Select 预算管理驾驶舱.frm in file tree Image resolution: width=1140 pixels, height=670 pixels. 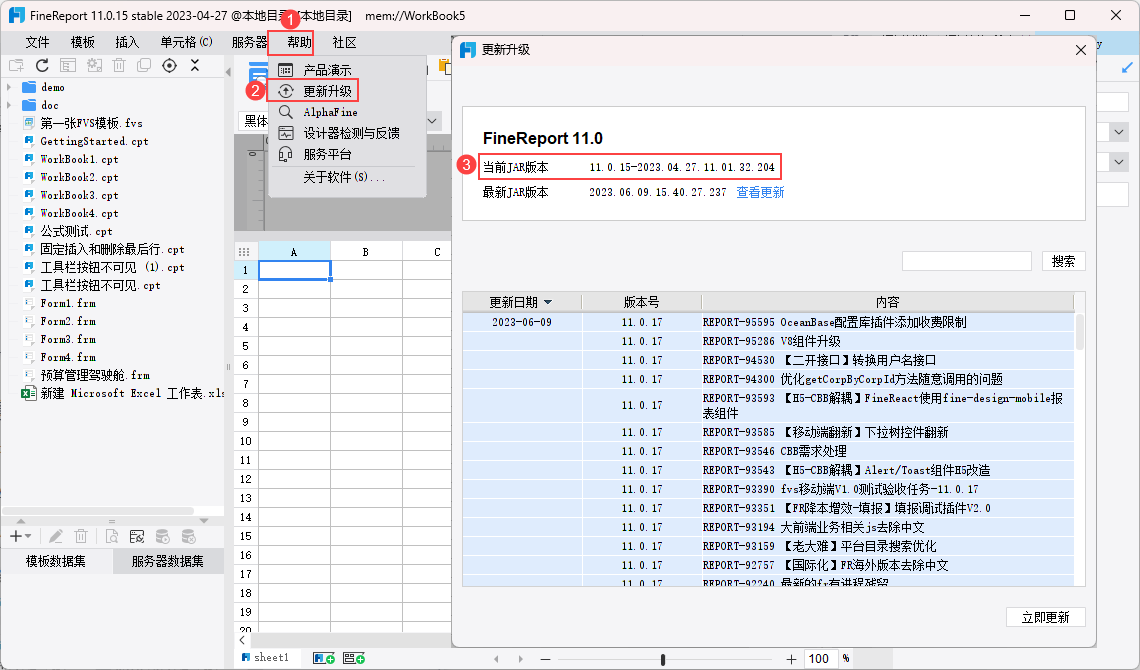pyautogui.click(x=95, y=375)
